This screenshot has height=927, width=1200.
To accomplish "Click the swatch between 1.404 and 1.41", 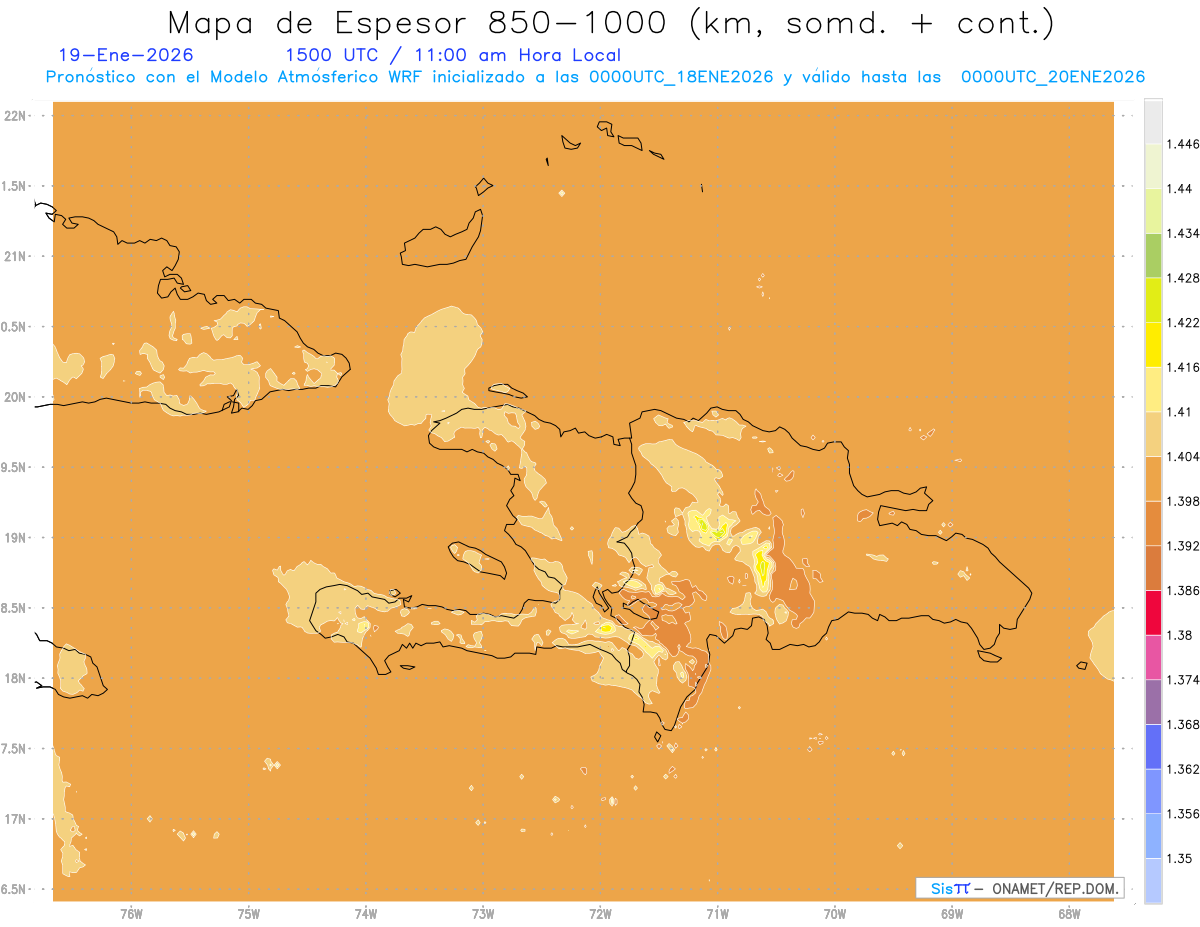I will [x=1153, y=434].
